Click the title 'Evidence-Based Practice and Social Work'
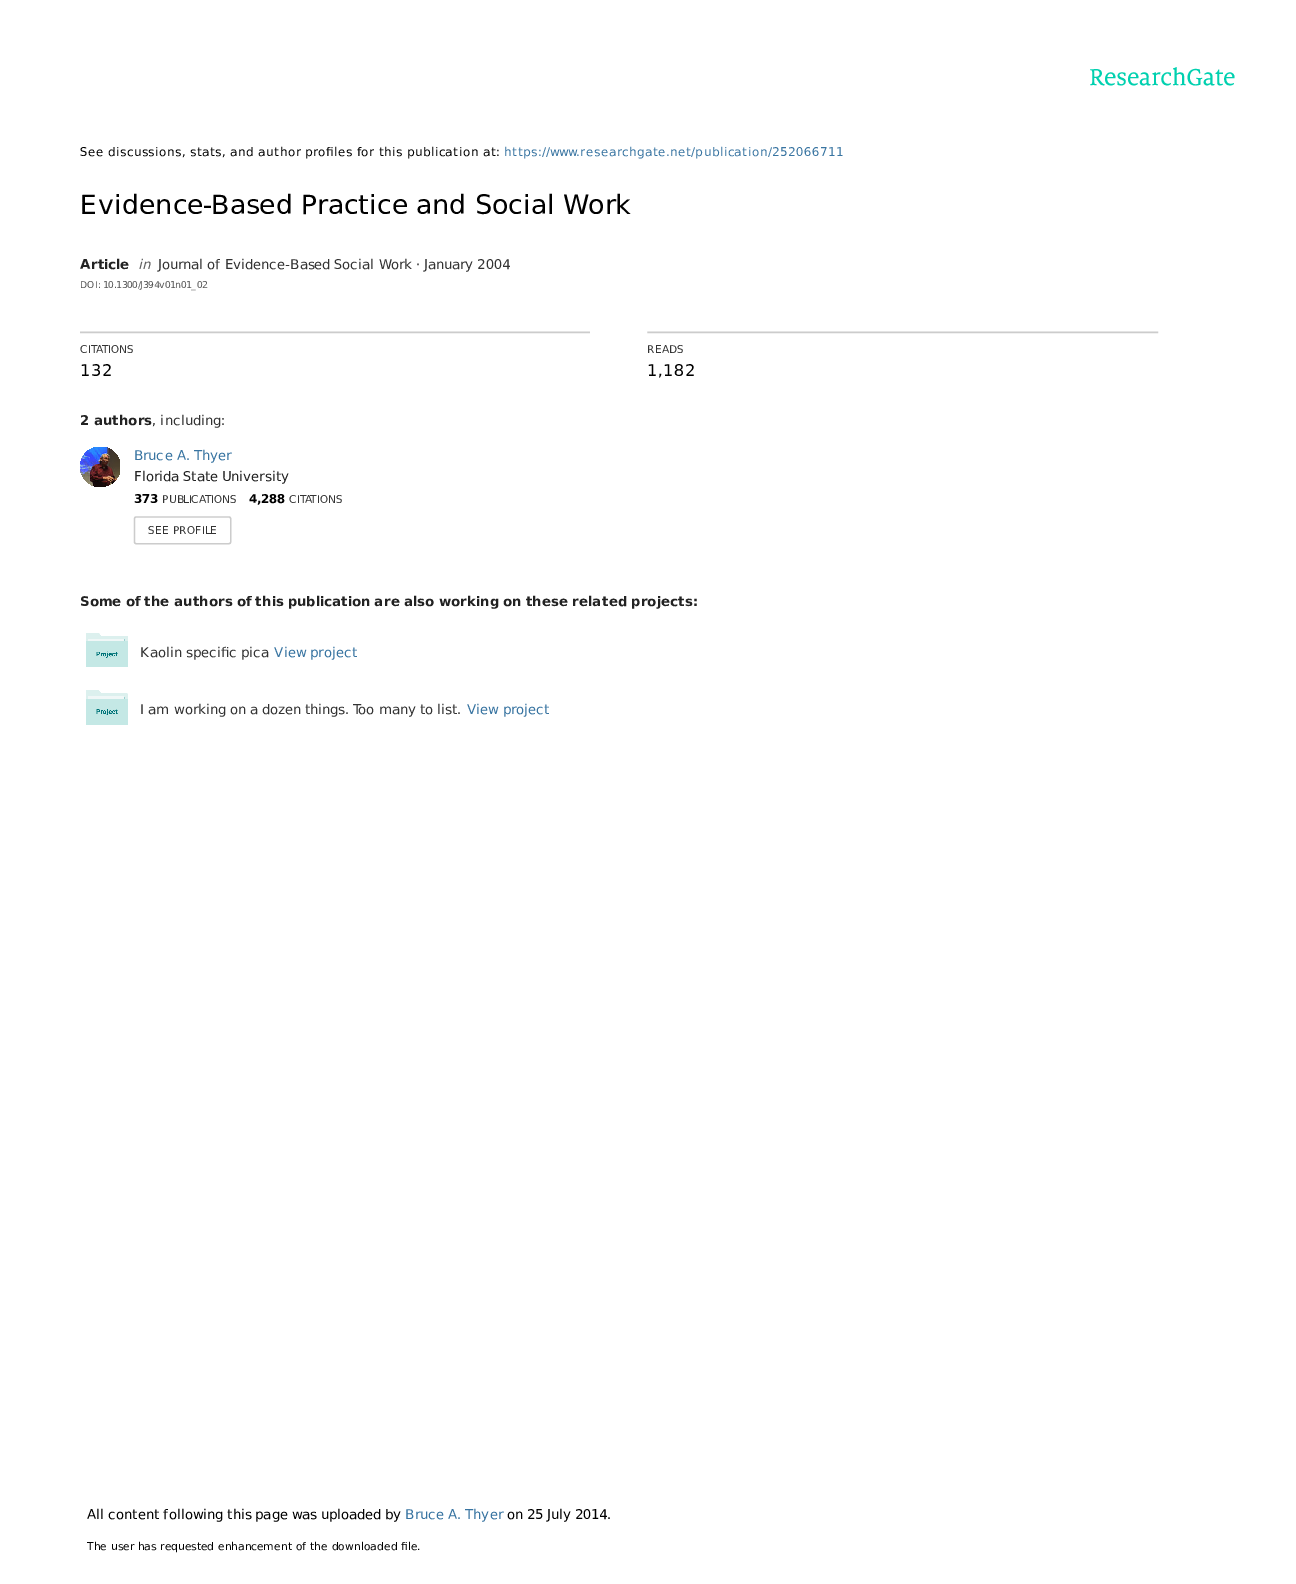 pos(355,205)
